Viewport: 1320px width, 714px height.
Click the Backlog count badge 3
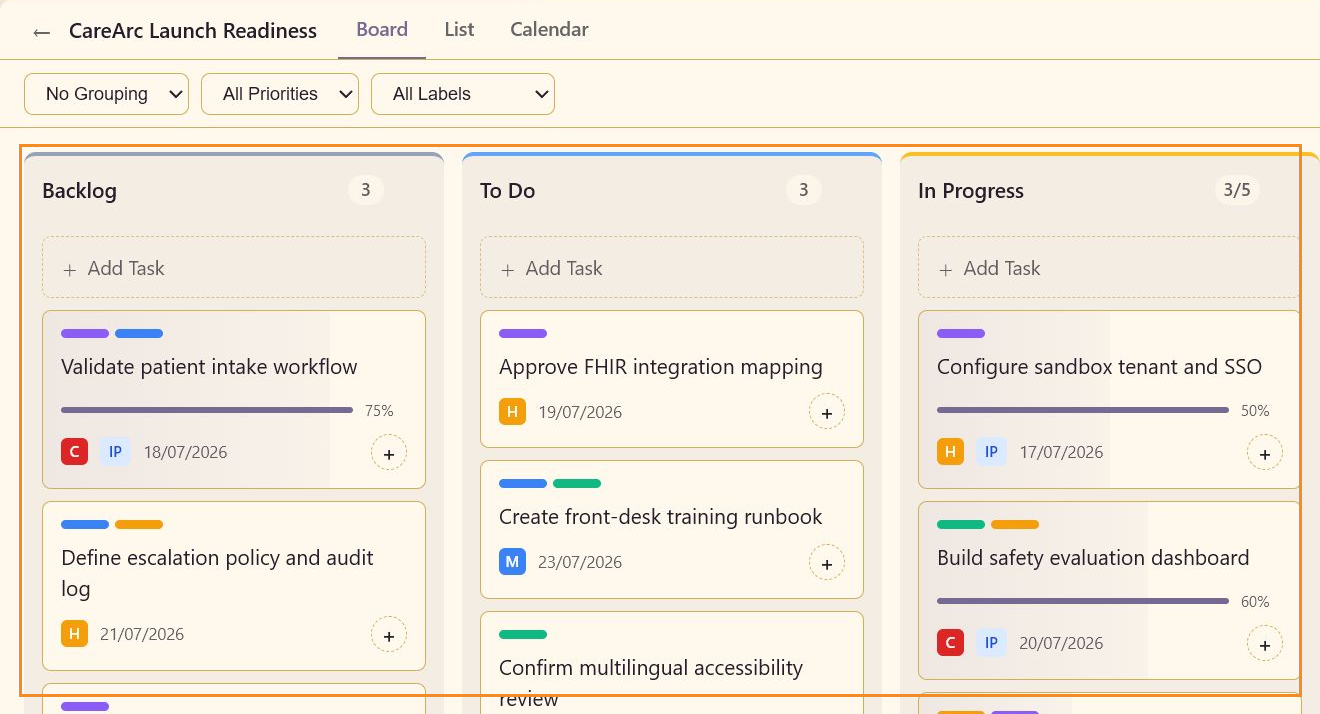tap(366, 190)
